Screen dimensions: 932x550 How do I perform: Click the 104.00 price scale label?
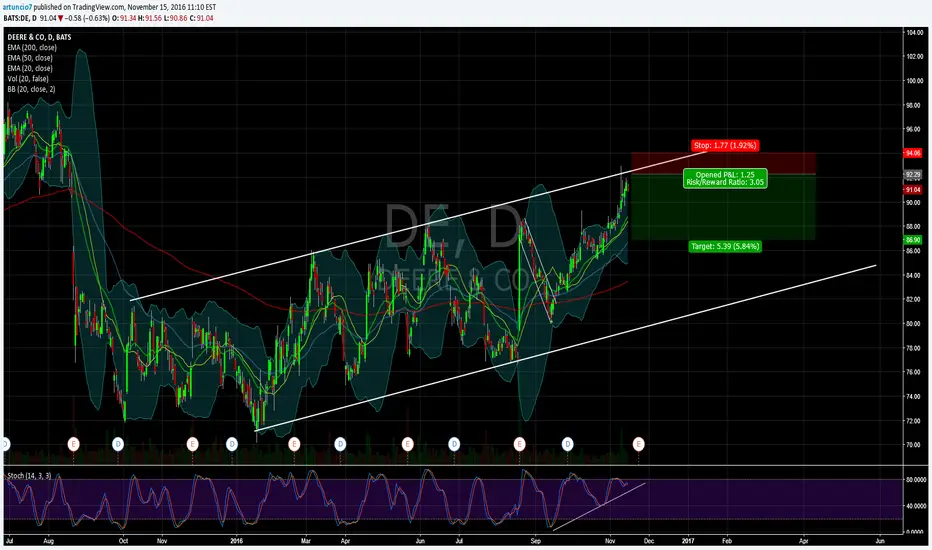[x=914, y=32]
